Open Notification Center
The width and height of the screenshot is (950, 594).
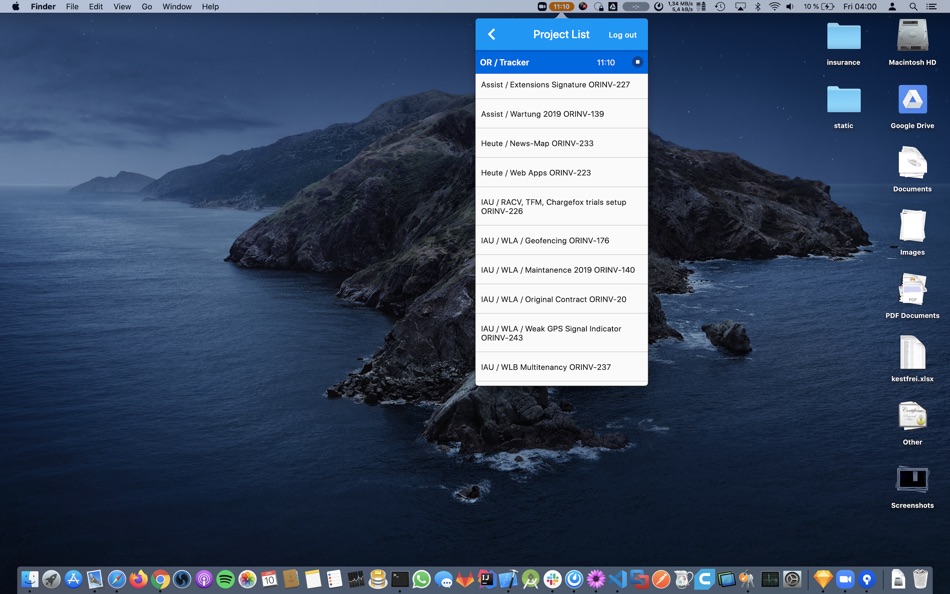(931, 7)
